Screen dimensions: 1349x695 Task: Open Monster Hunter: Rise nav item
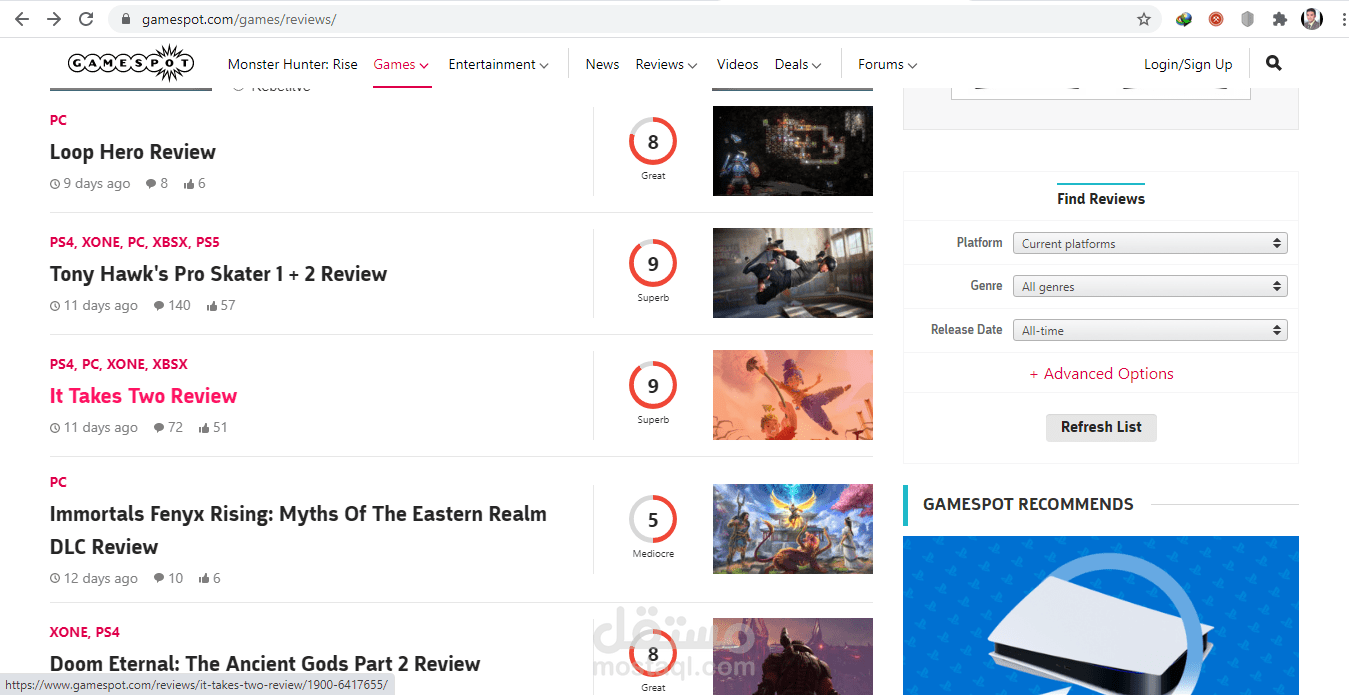(x=292, y=64)
